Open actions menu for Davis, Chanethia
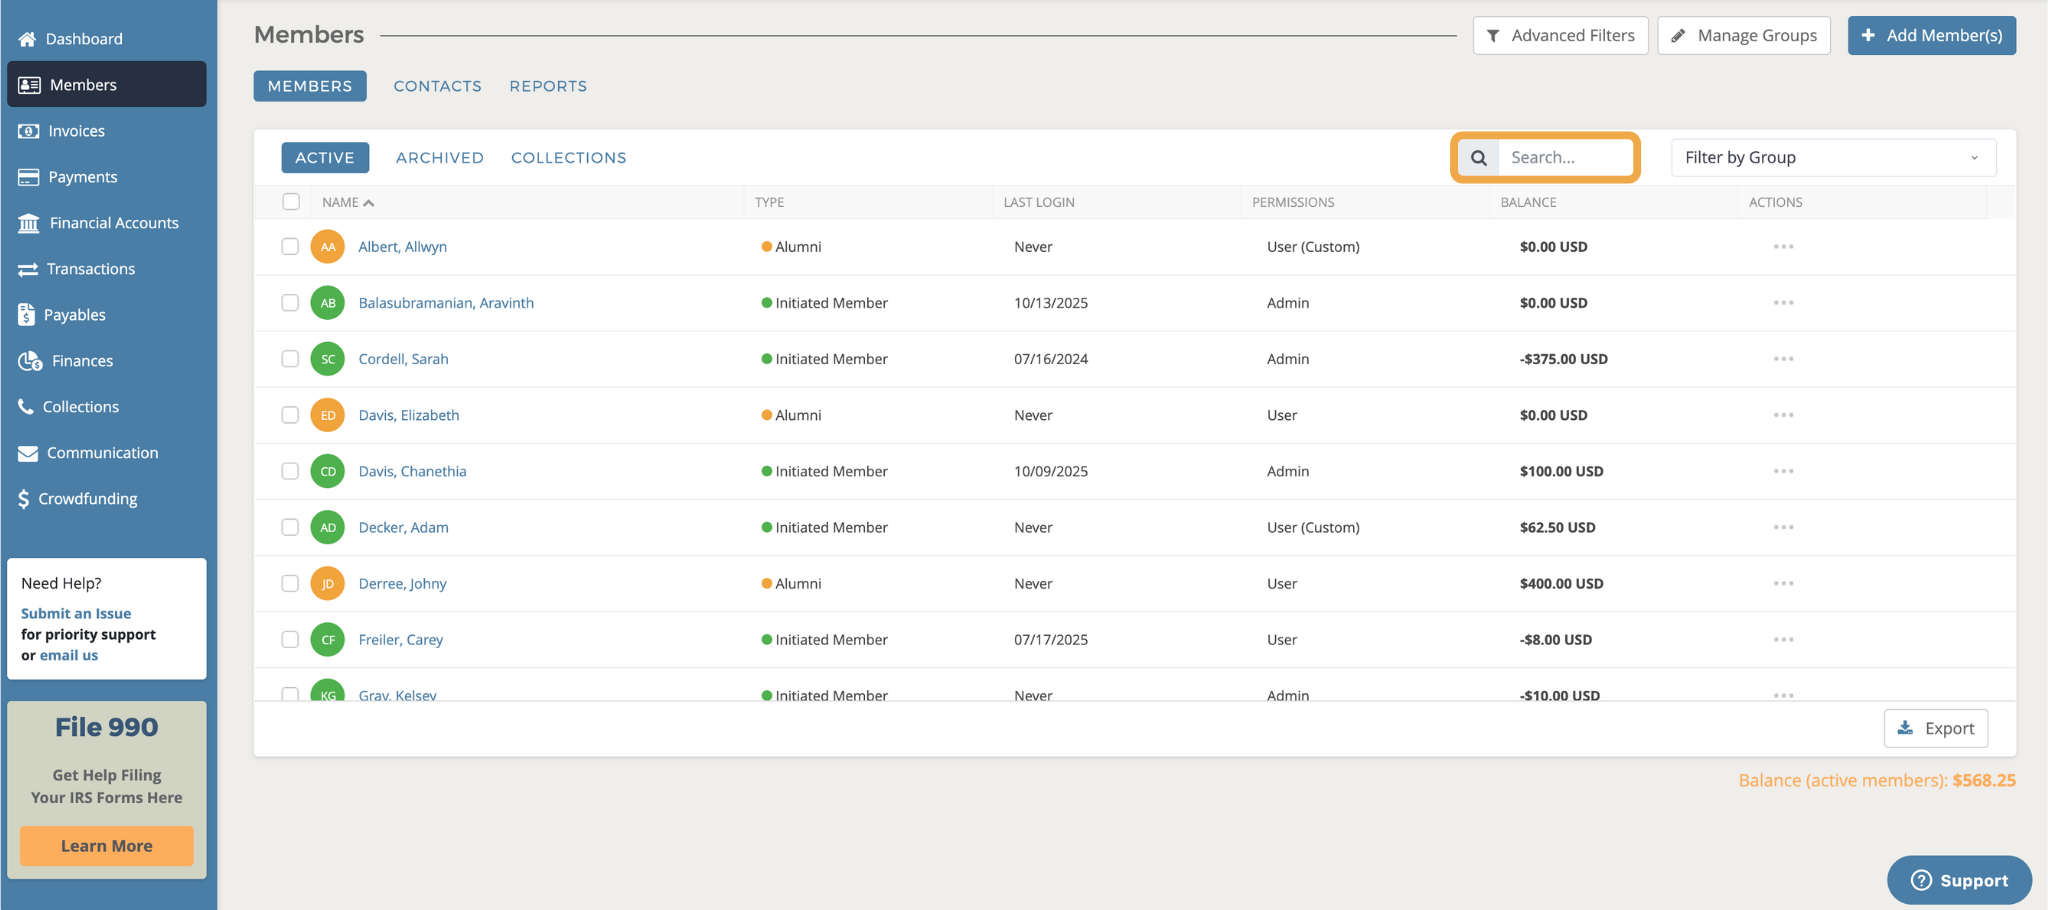Viewport: 2048px width, 910px height. click(x=1784, y=471)
